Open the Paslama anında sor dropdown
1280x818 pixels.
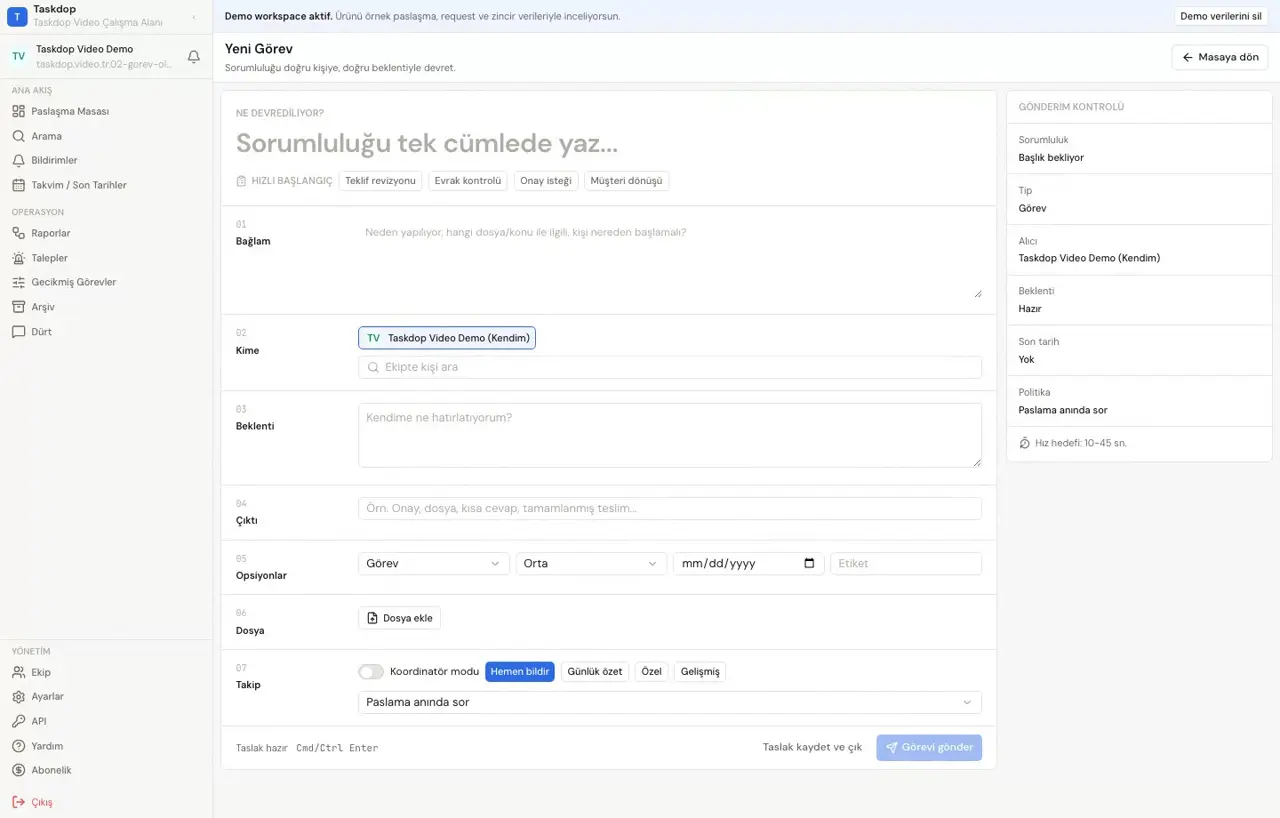(x=670, y=702)
